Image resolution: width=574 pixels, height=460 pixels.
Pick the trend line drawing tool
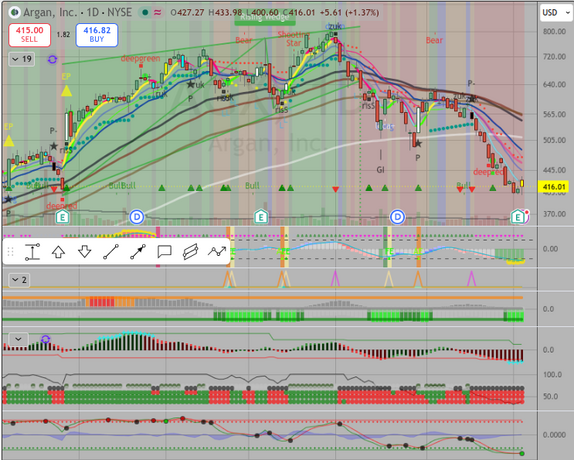tap(111, 252)
